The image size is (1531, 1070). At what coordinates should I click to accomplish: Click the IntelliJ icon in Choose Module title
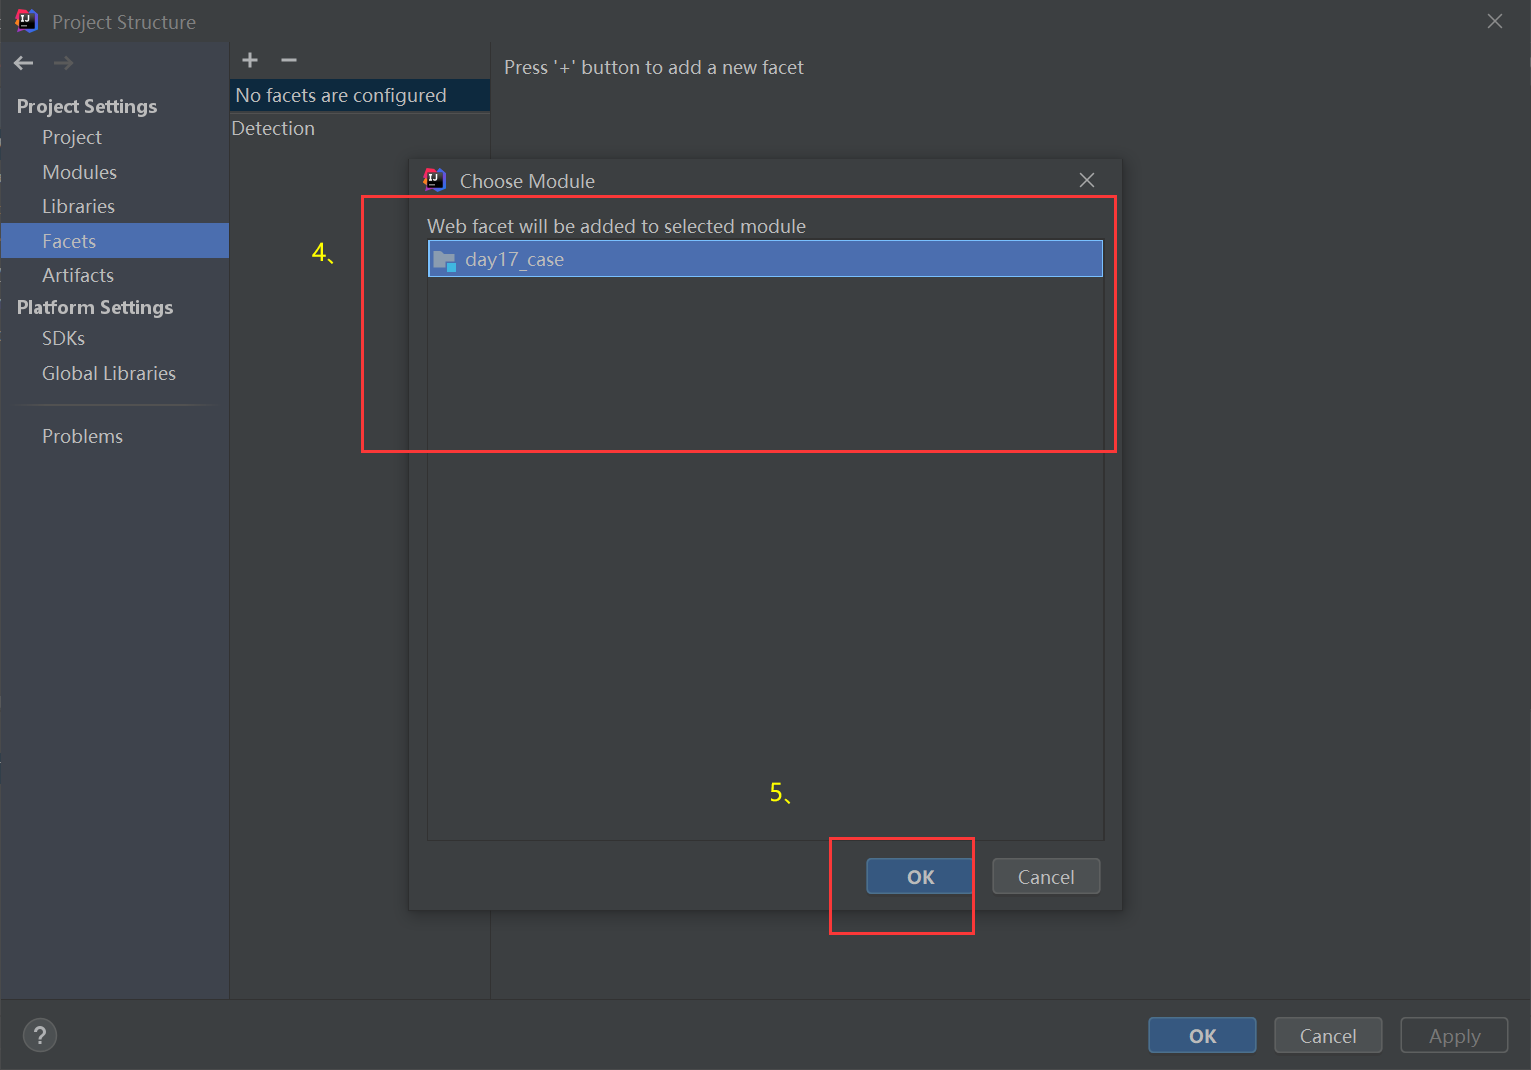(434, 180)
